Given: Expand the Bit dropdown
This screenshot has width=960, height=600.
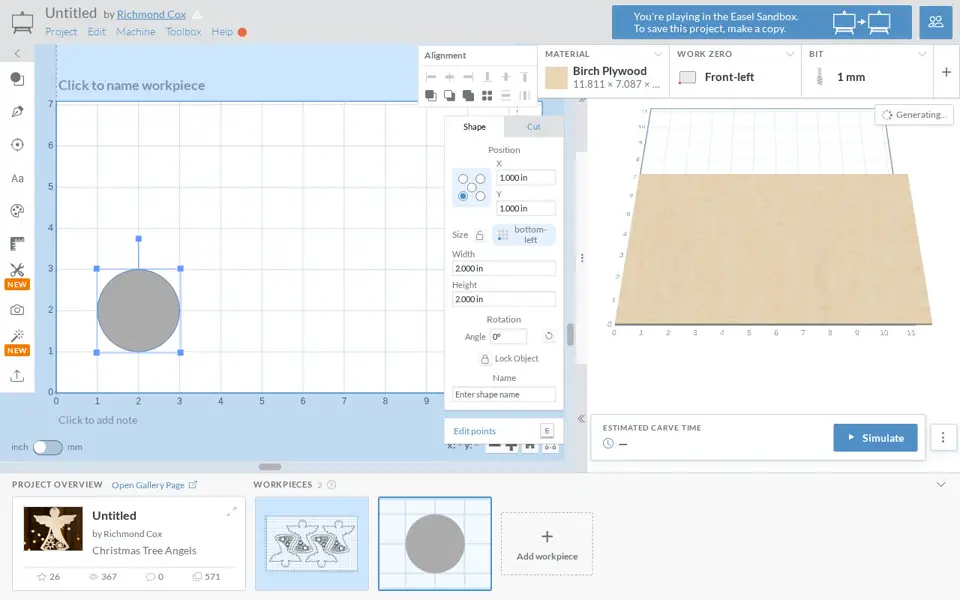Looking at the screenshot, I should (x=921, y=54).
